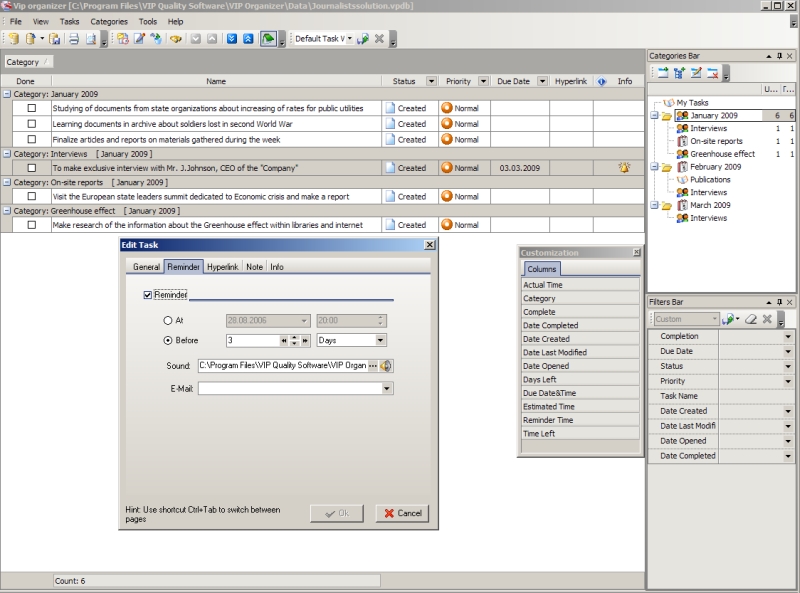Play the reminder sound speaker icon
Screen dimensions: 800x593
[x=386, y=366]
